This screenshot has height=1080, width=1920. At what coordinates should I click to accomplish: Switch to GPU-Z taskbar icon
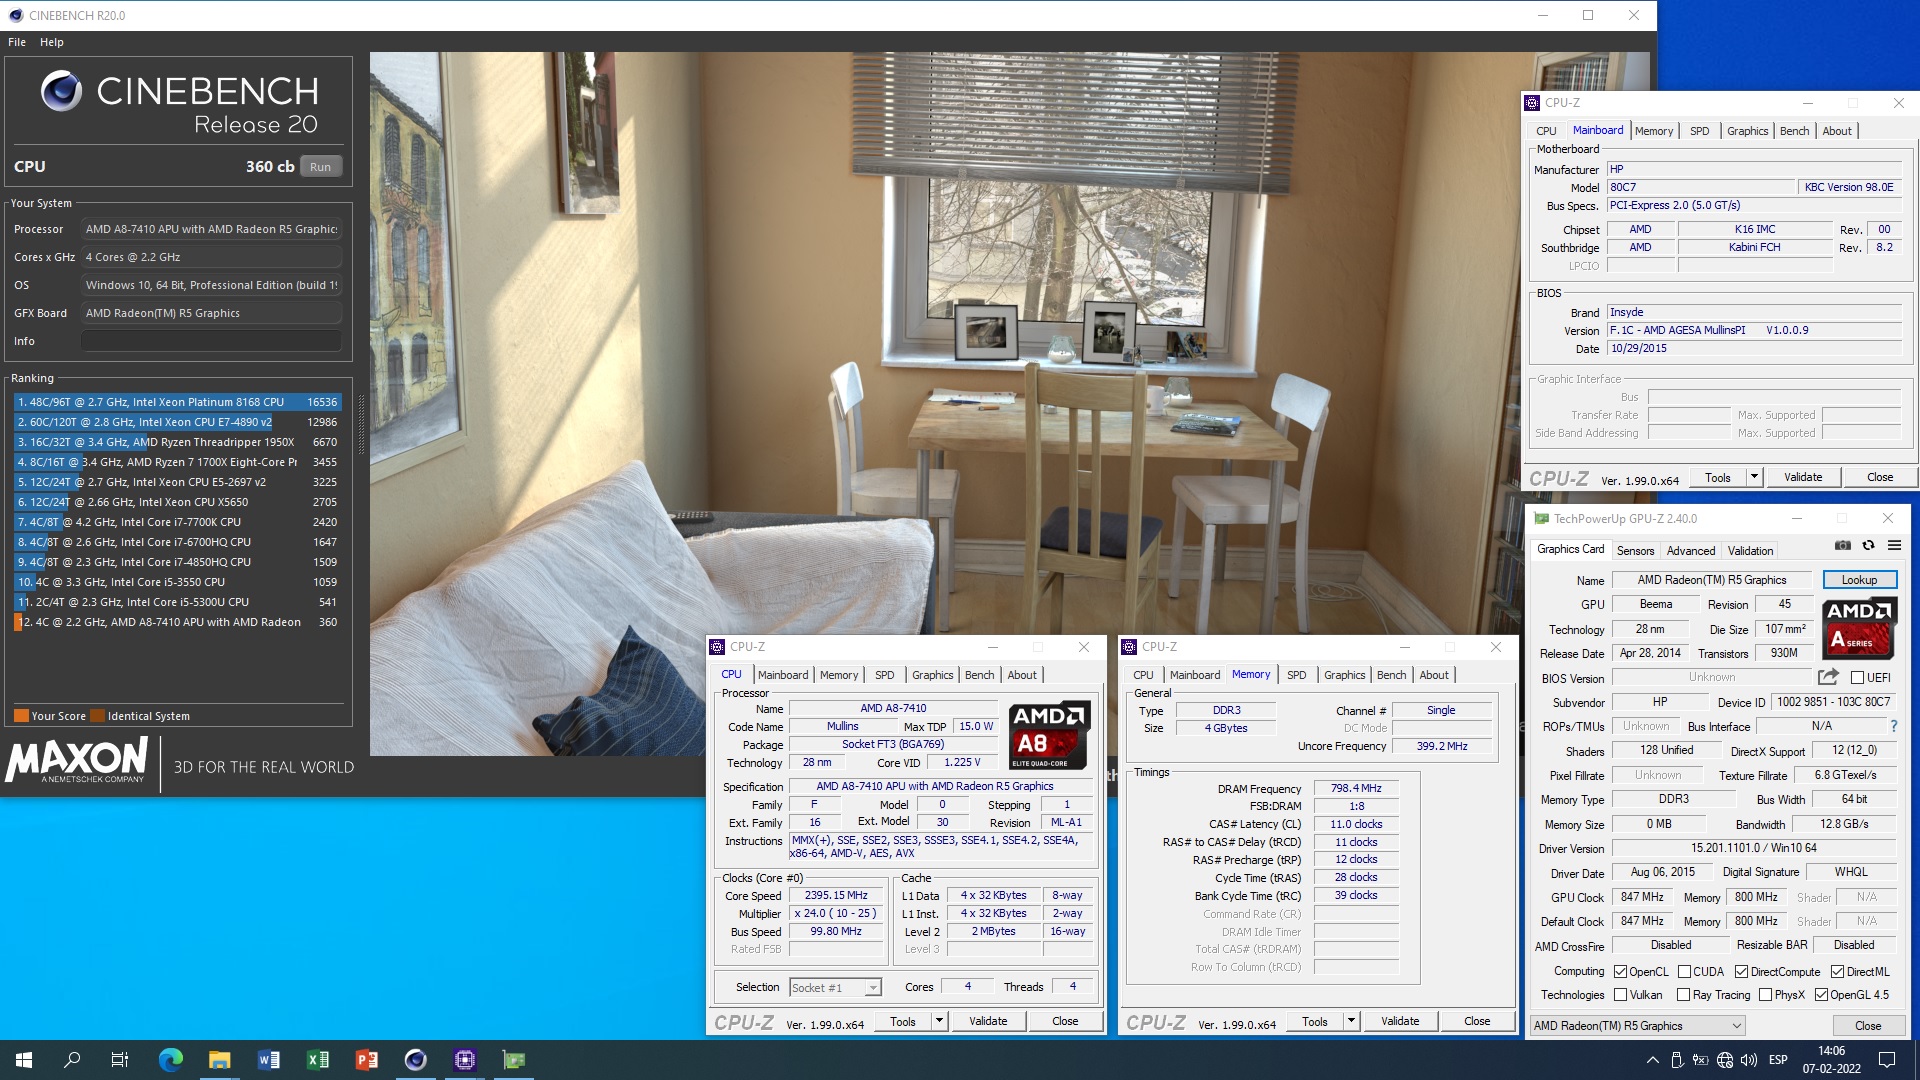tap(513, 1060)
